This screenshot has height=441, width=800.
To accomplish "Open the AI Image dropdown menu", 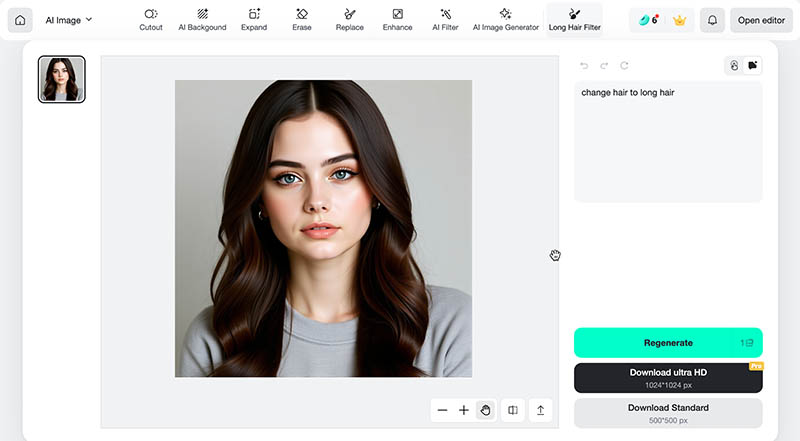I will [x=68, y=20].
